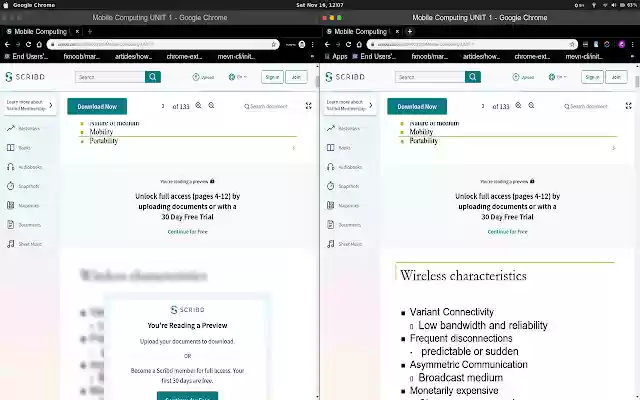Open Chrome three-dot menu in left window
This screenshot has width=640, height=400.
tap(313, 44)
